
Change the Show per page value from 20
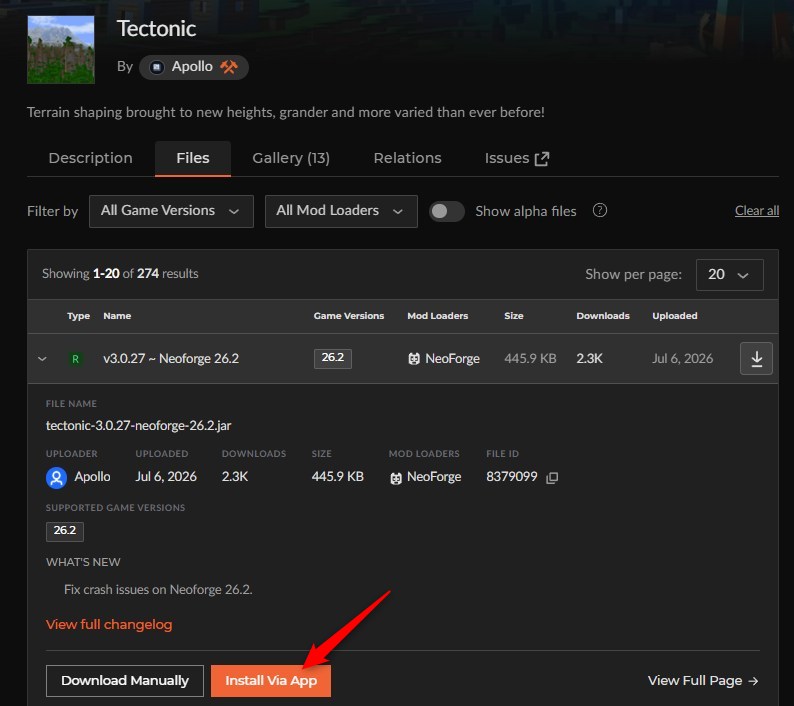pos(730,275)
